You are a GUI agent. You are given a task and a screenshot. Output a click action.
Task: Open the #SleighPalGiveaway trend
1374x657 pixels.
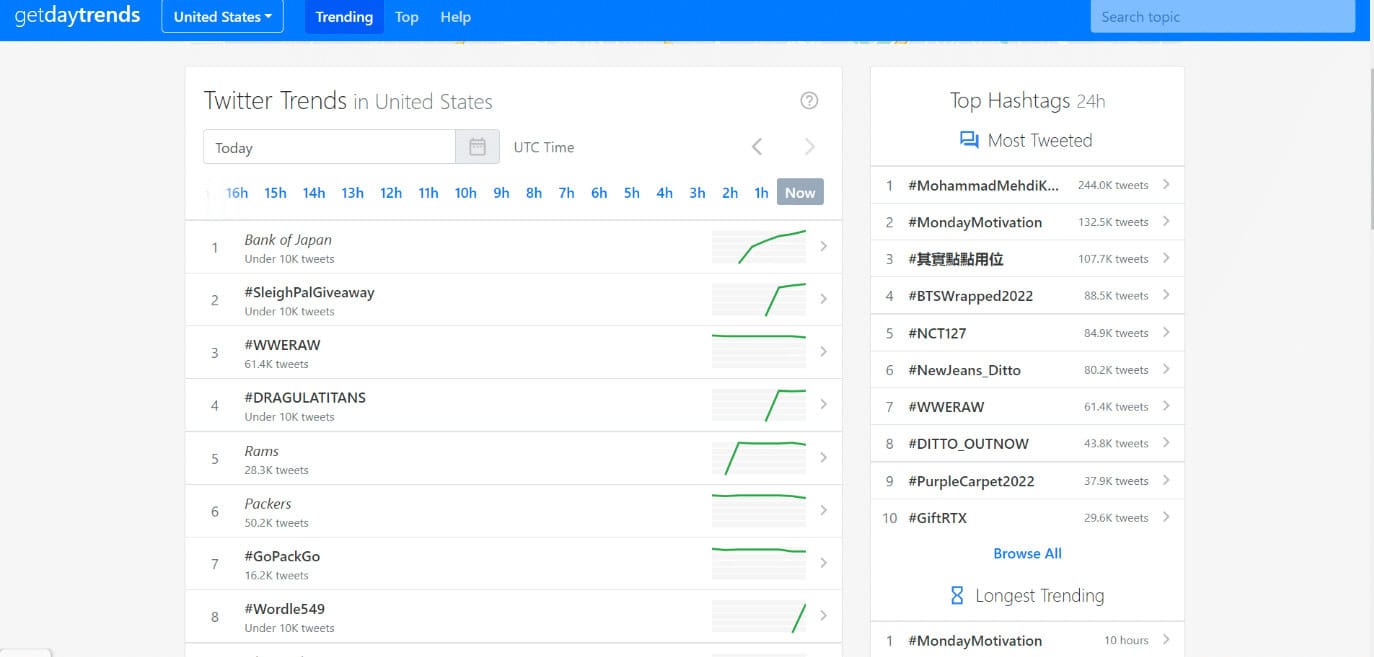309,292
